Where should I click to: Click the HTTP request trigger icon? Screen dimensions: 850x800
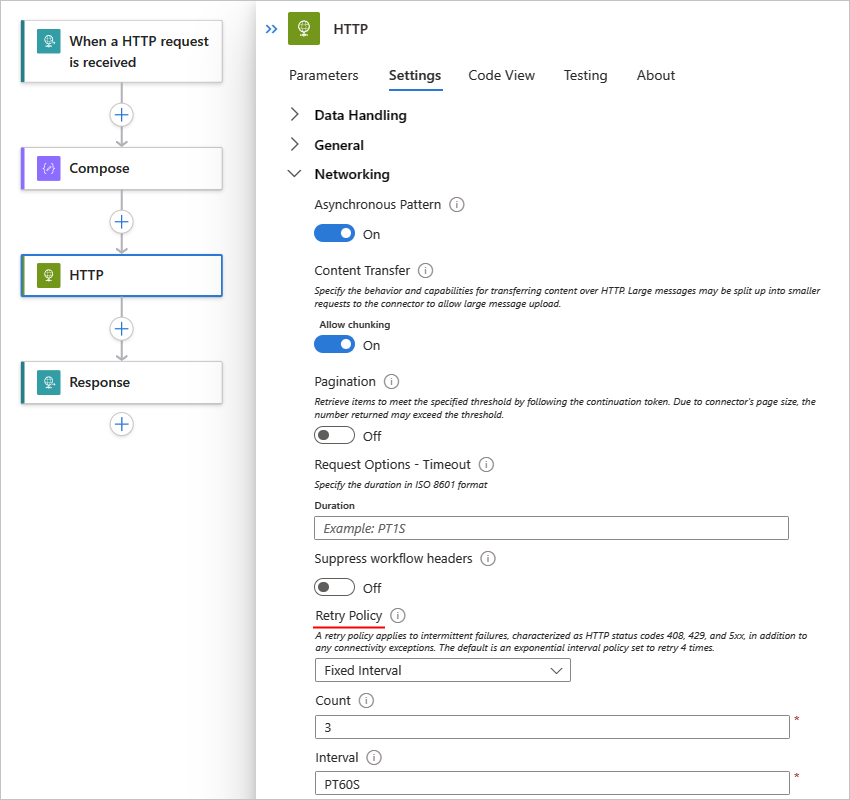click(x=46, y=41)
